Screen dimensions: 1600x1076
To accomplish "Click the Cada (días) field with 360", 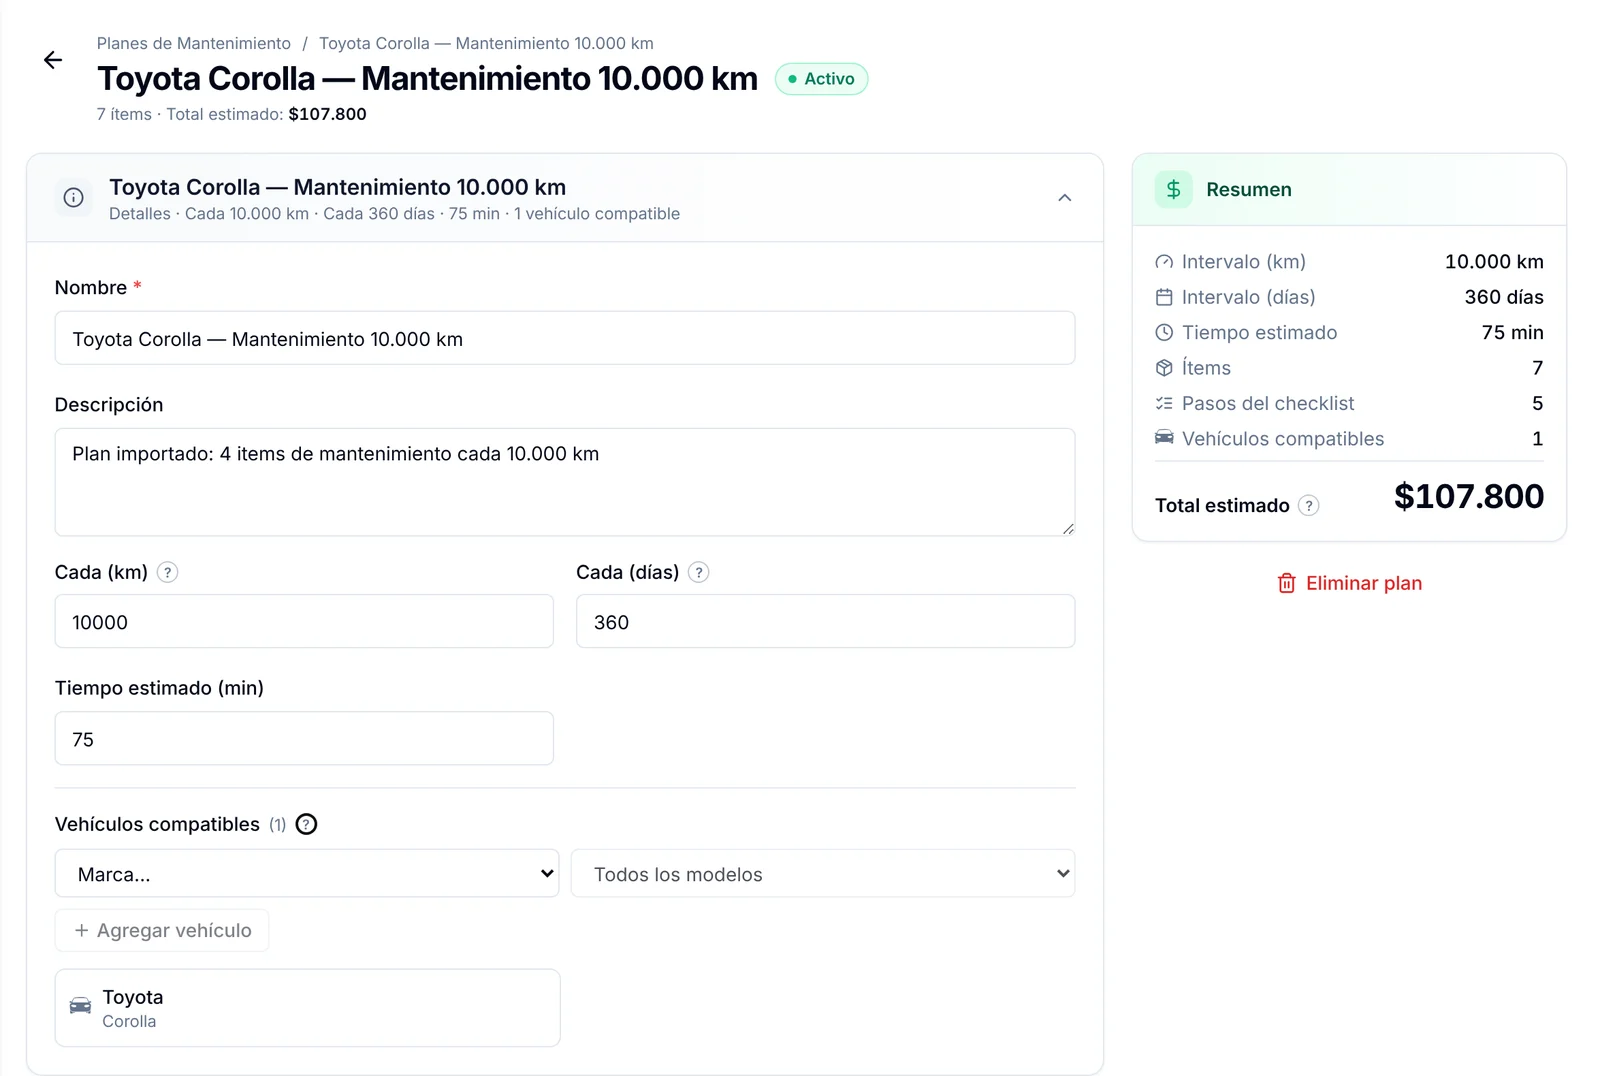I will [x=826, y=621].
